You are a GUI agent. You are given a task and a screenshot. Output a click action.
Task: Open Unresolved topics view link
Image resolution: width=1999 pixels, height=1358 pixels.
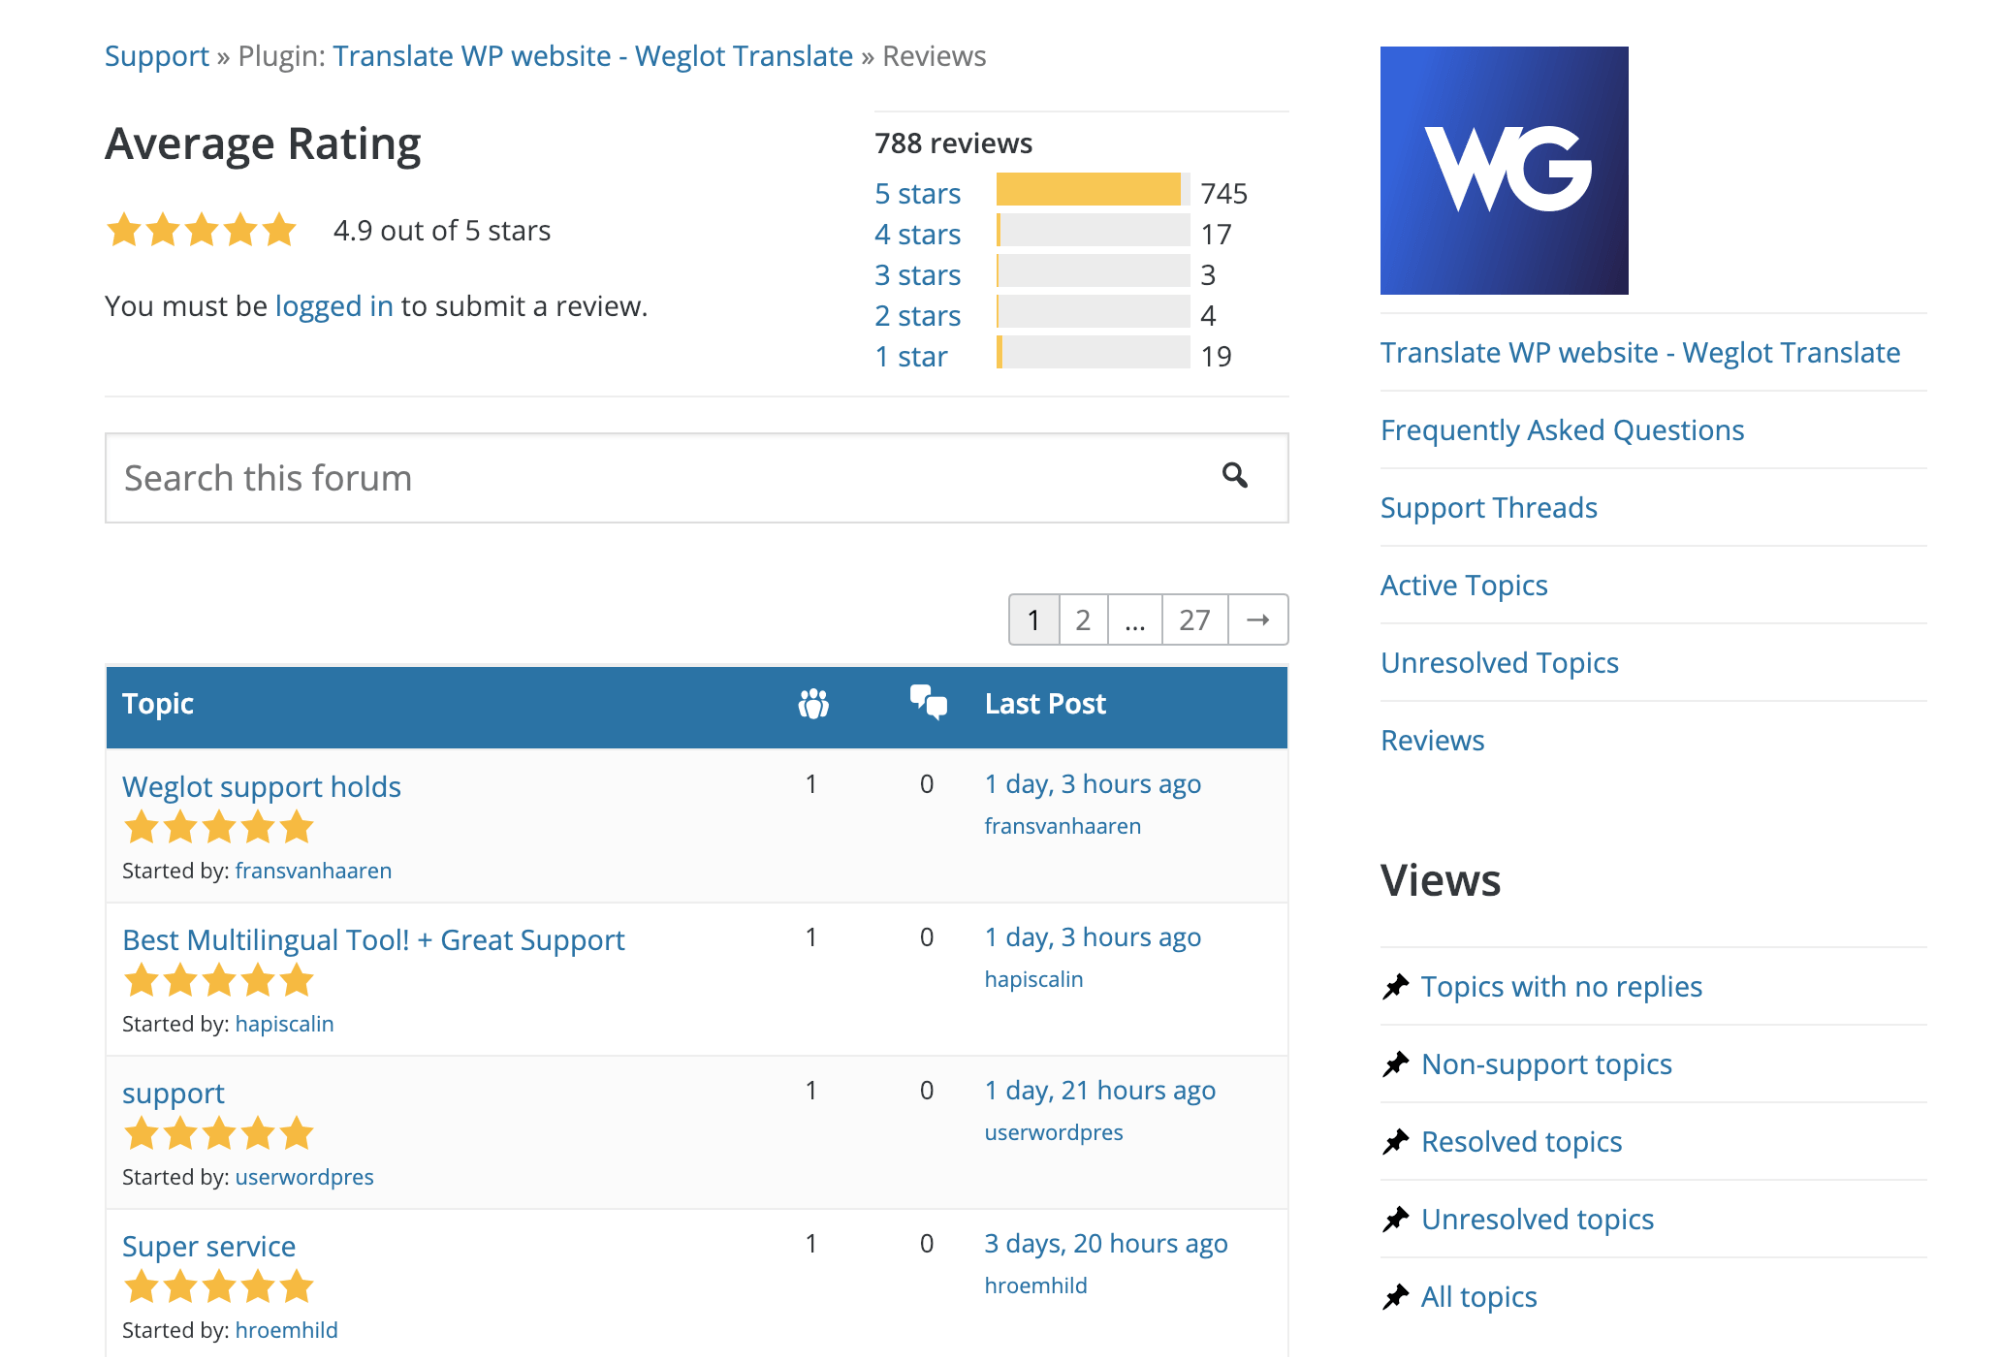(x=1537, y=1219)
